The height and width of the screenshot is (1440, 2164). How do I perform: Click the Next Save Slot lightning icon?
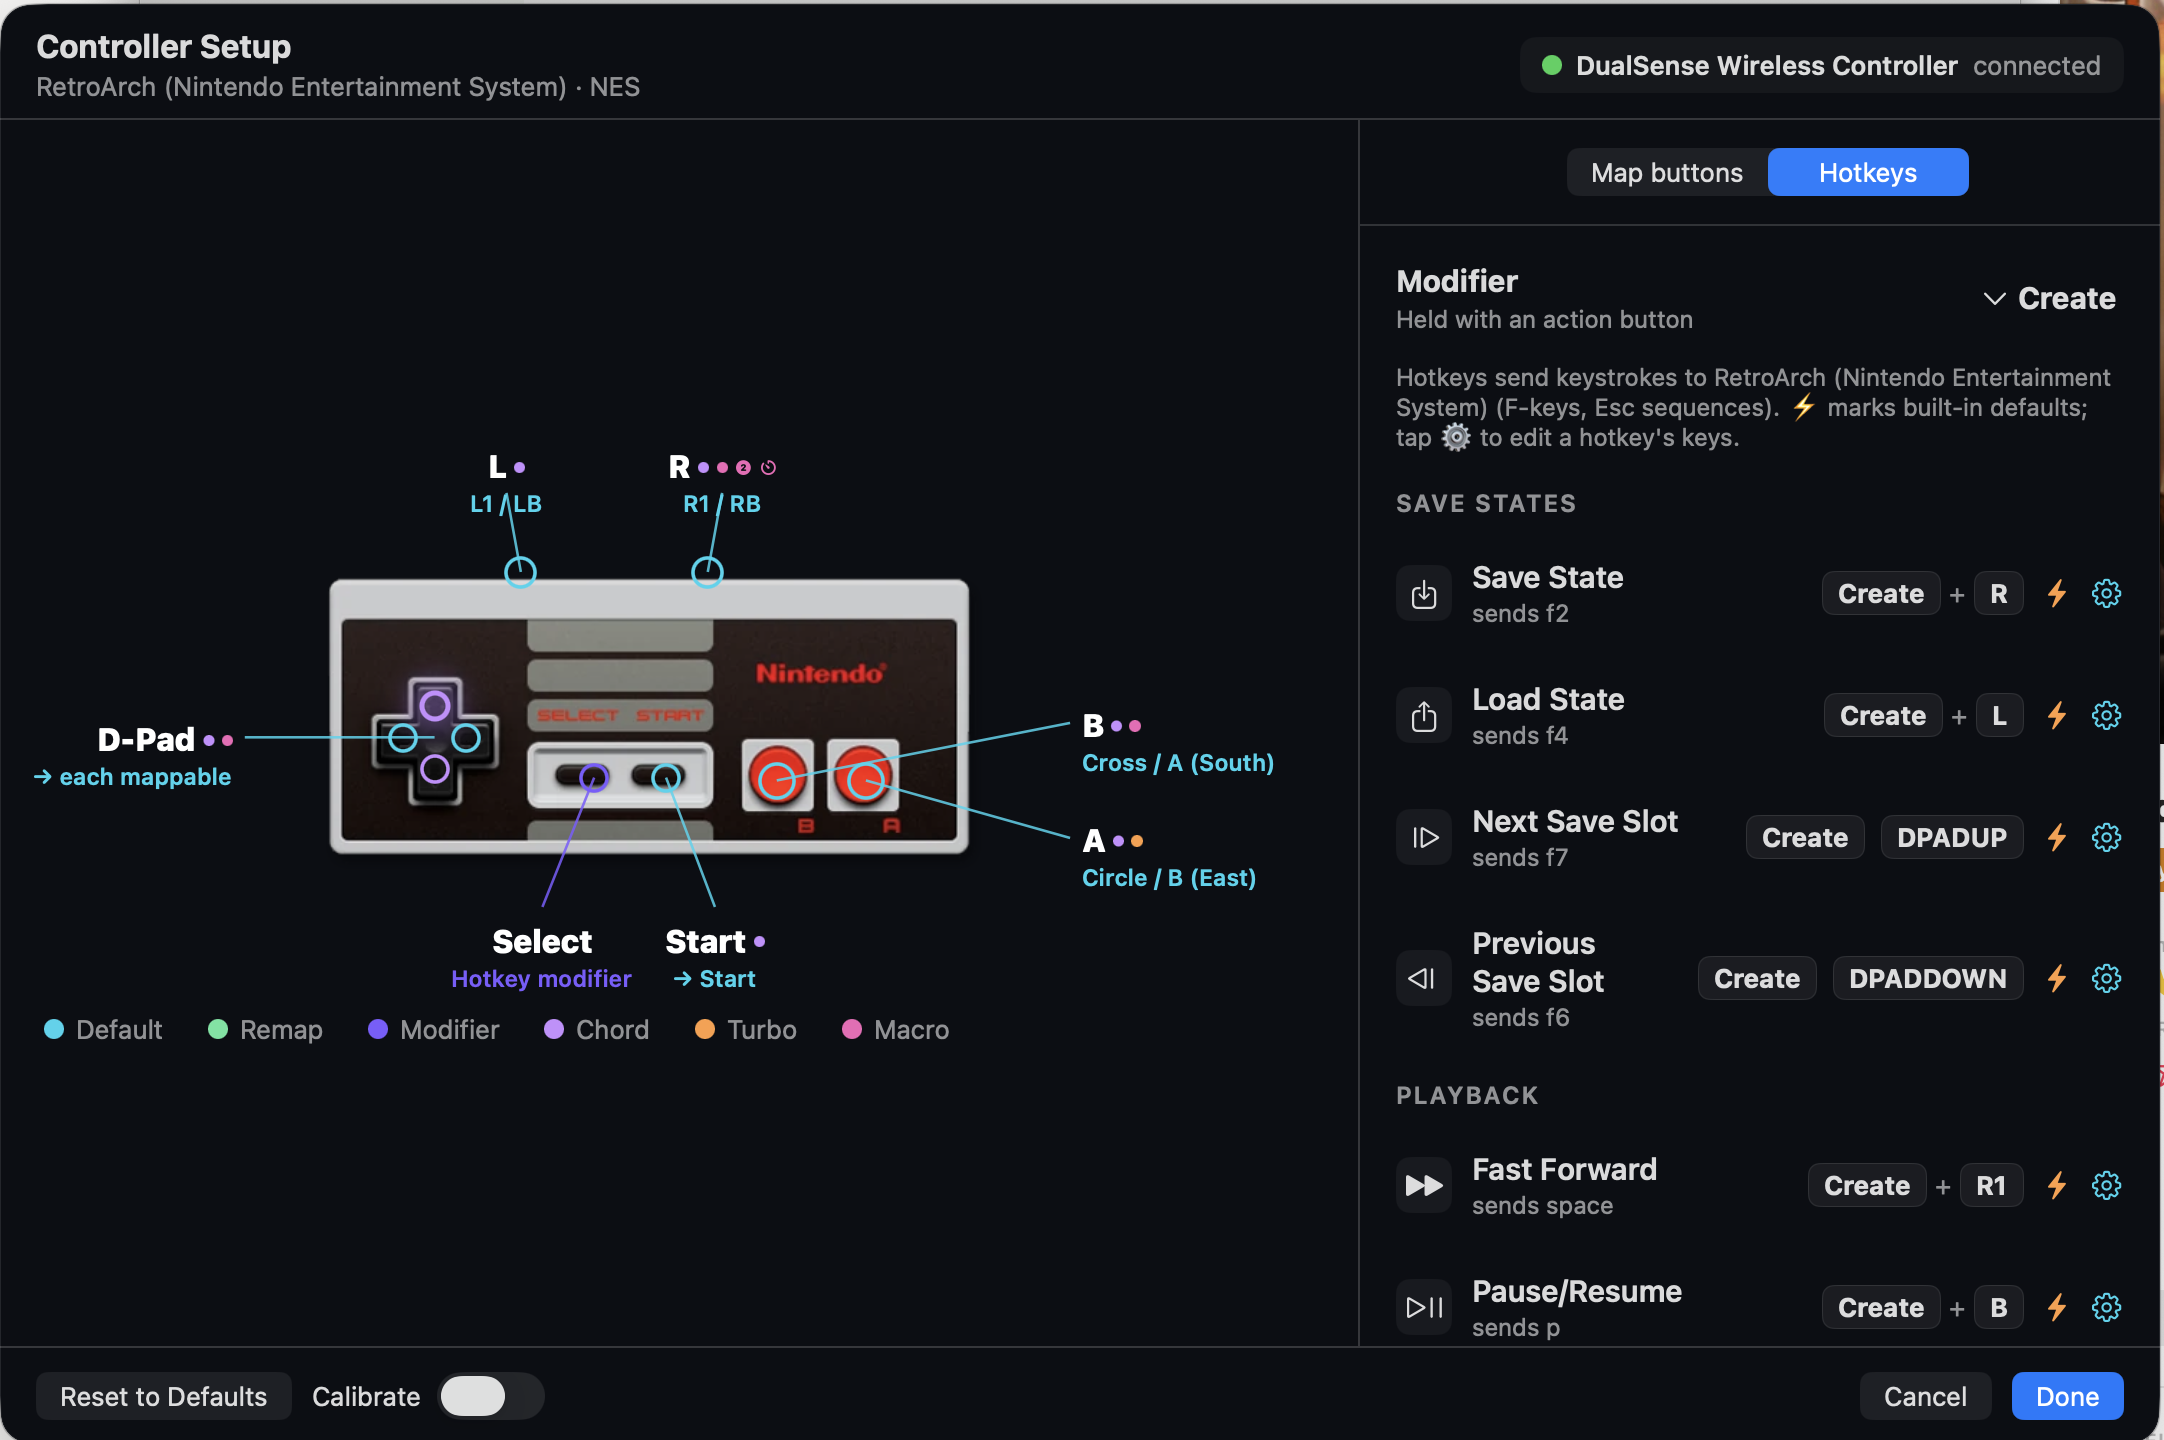(2057, 838)
